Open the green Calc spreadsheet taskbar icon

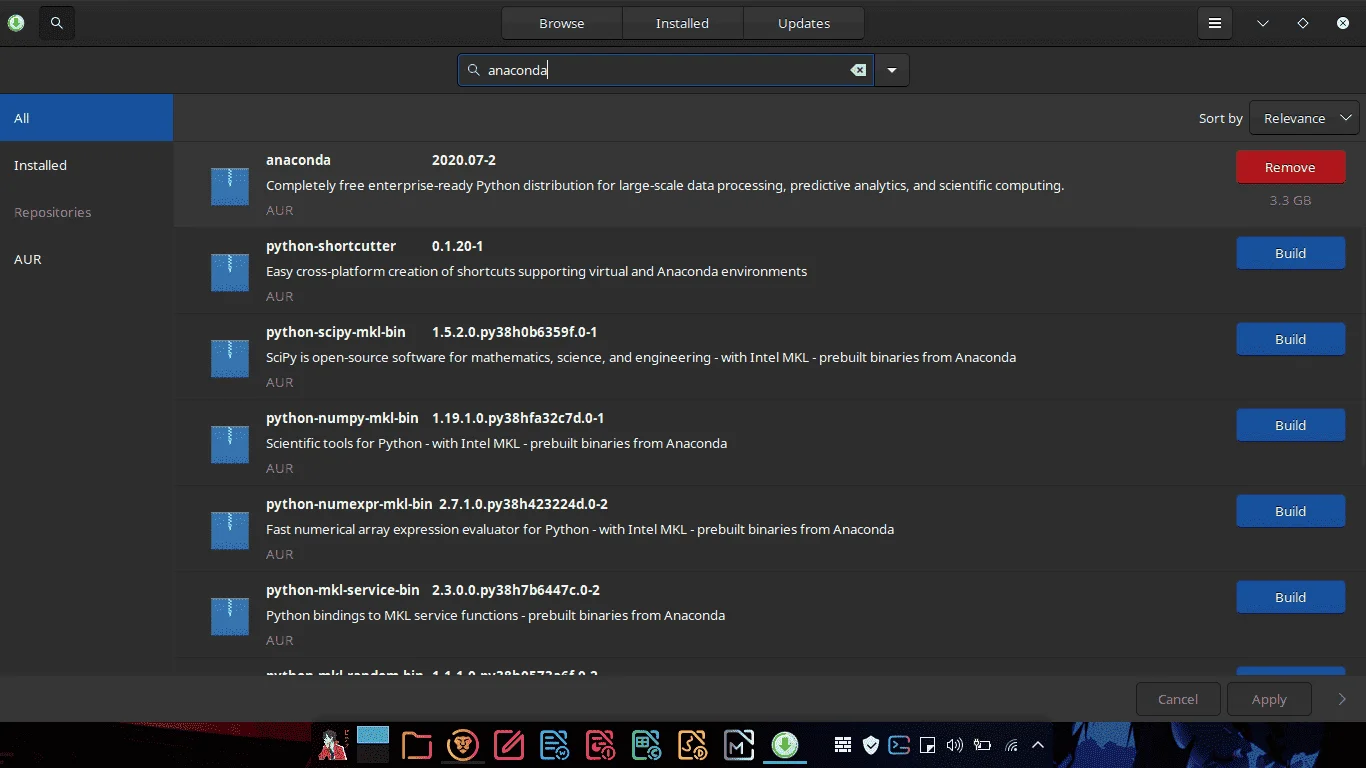647,745
